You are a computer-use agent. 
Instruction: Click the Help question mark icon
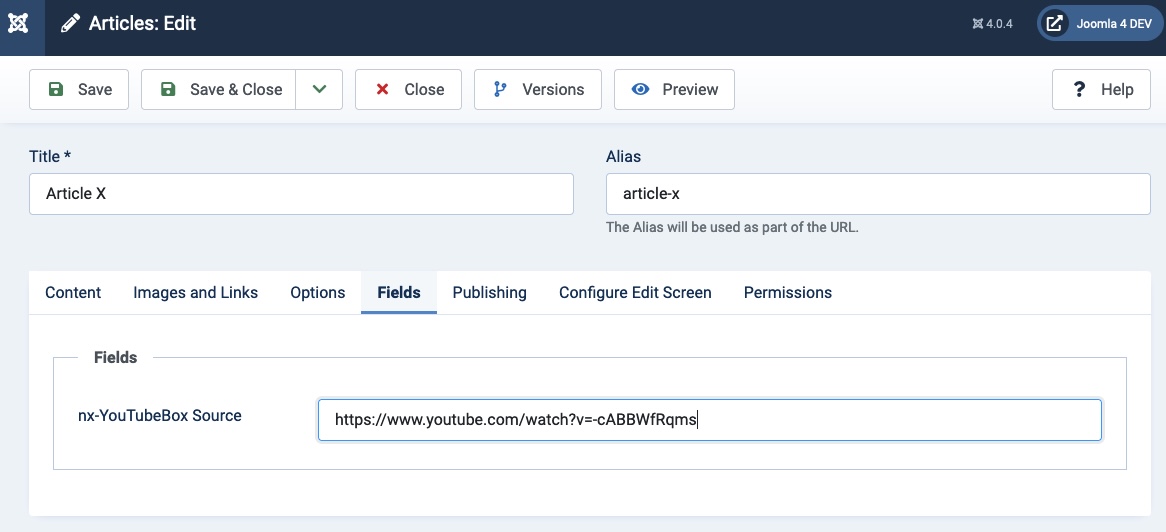(x=1079, y=89)
